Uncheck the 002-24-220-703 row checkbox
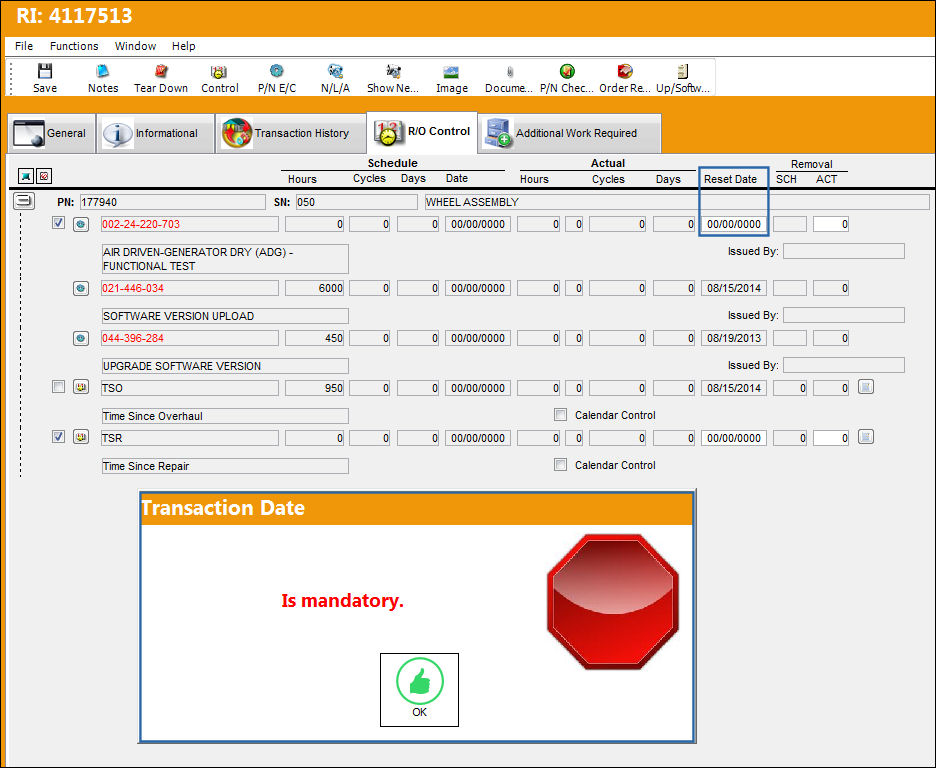 pos(58,223)
